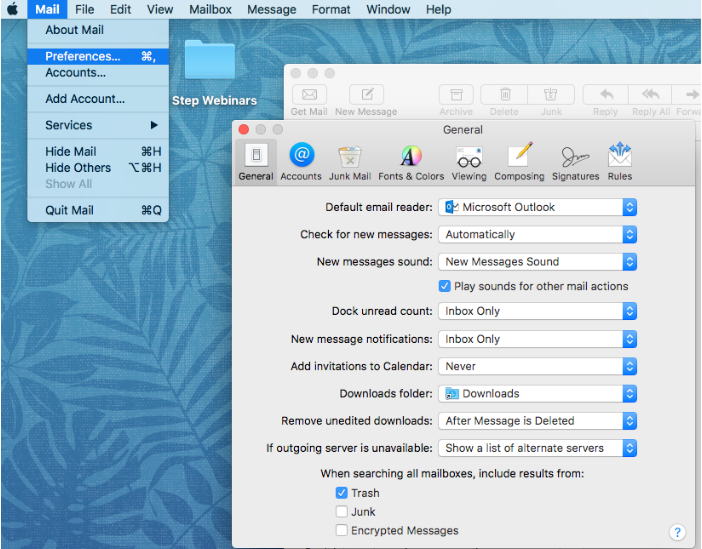Open the Rules preferences pane
The height and width of the screenshot is (549, 702).
pyautogui.click(x=620, y=162)
